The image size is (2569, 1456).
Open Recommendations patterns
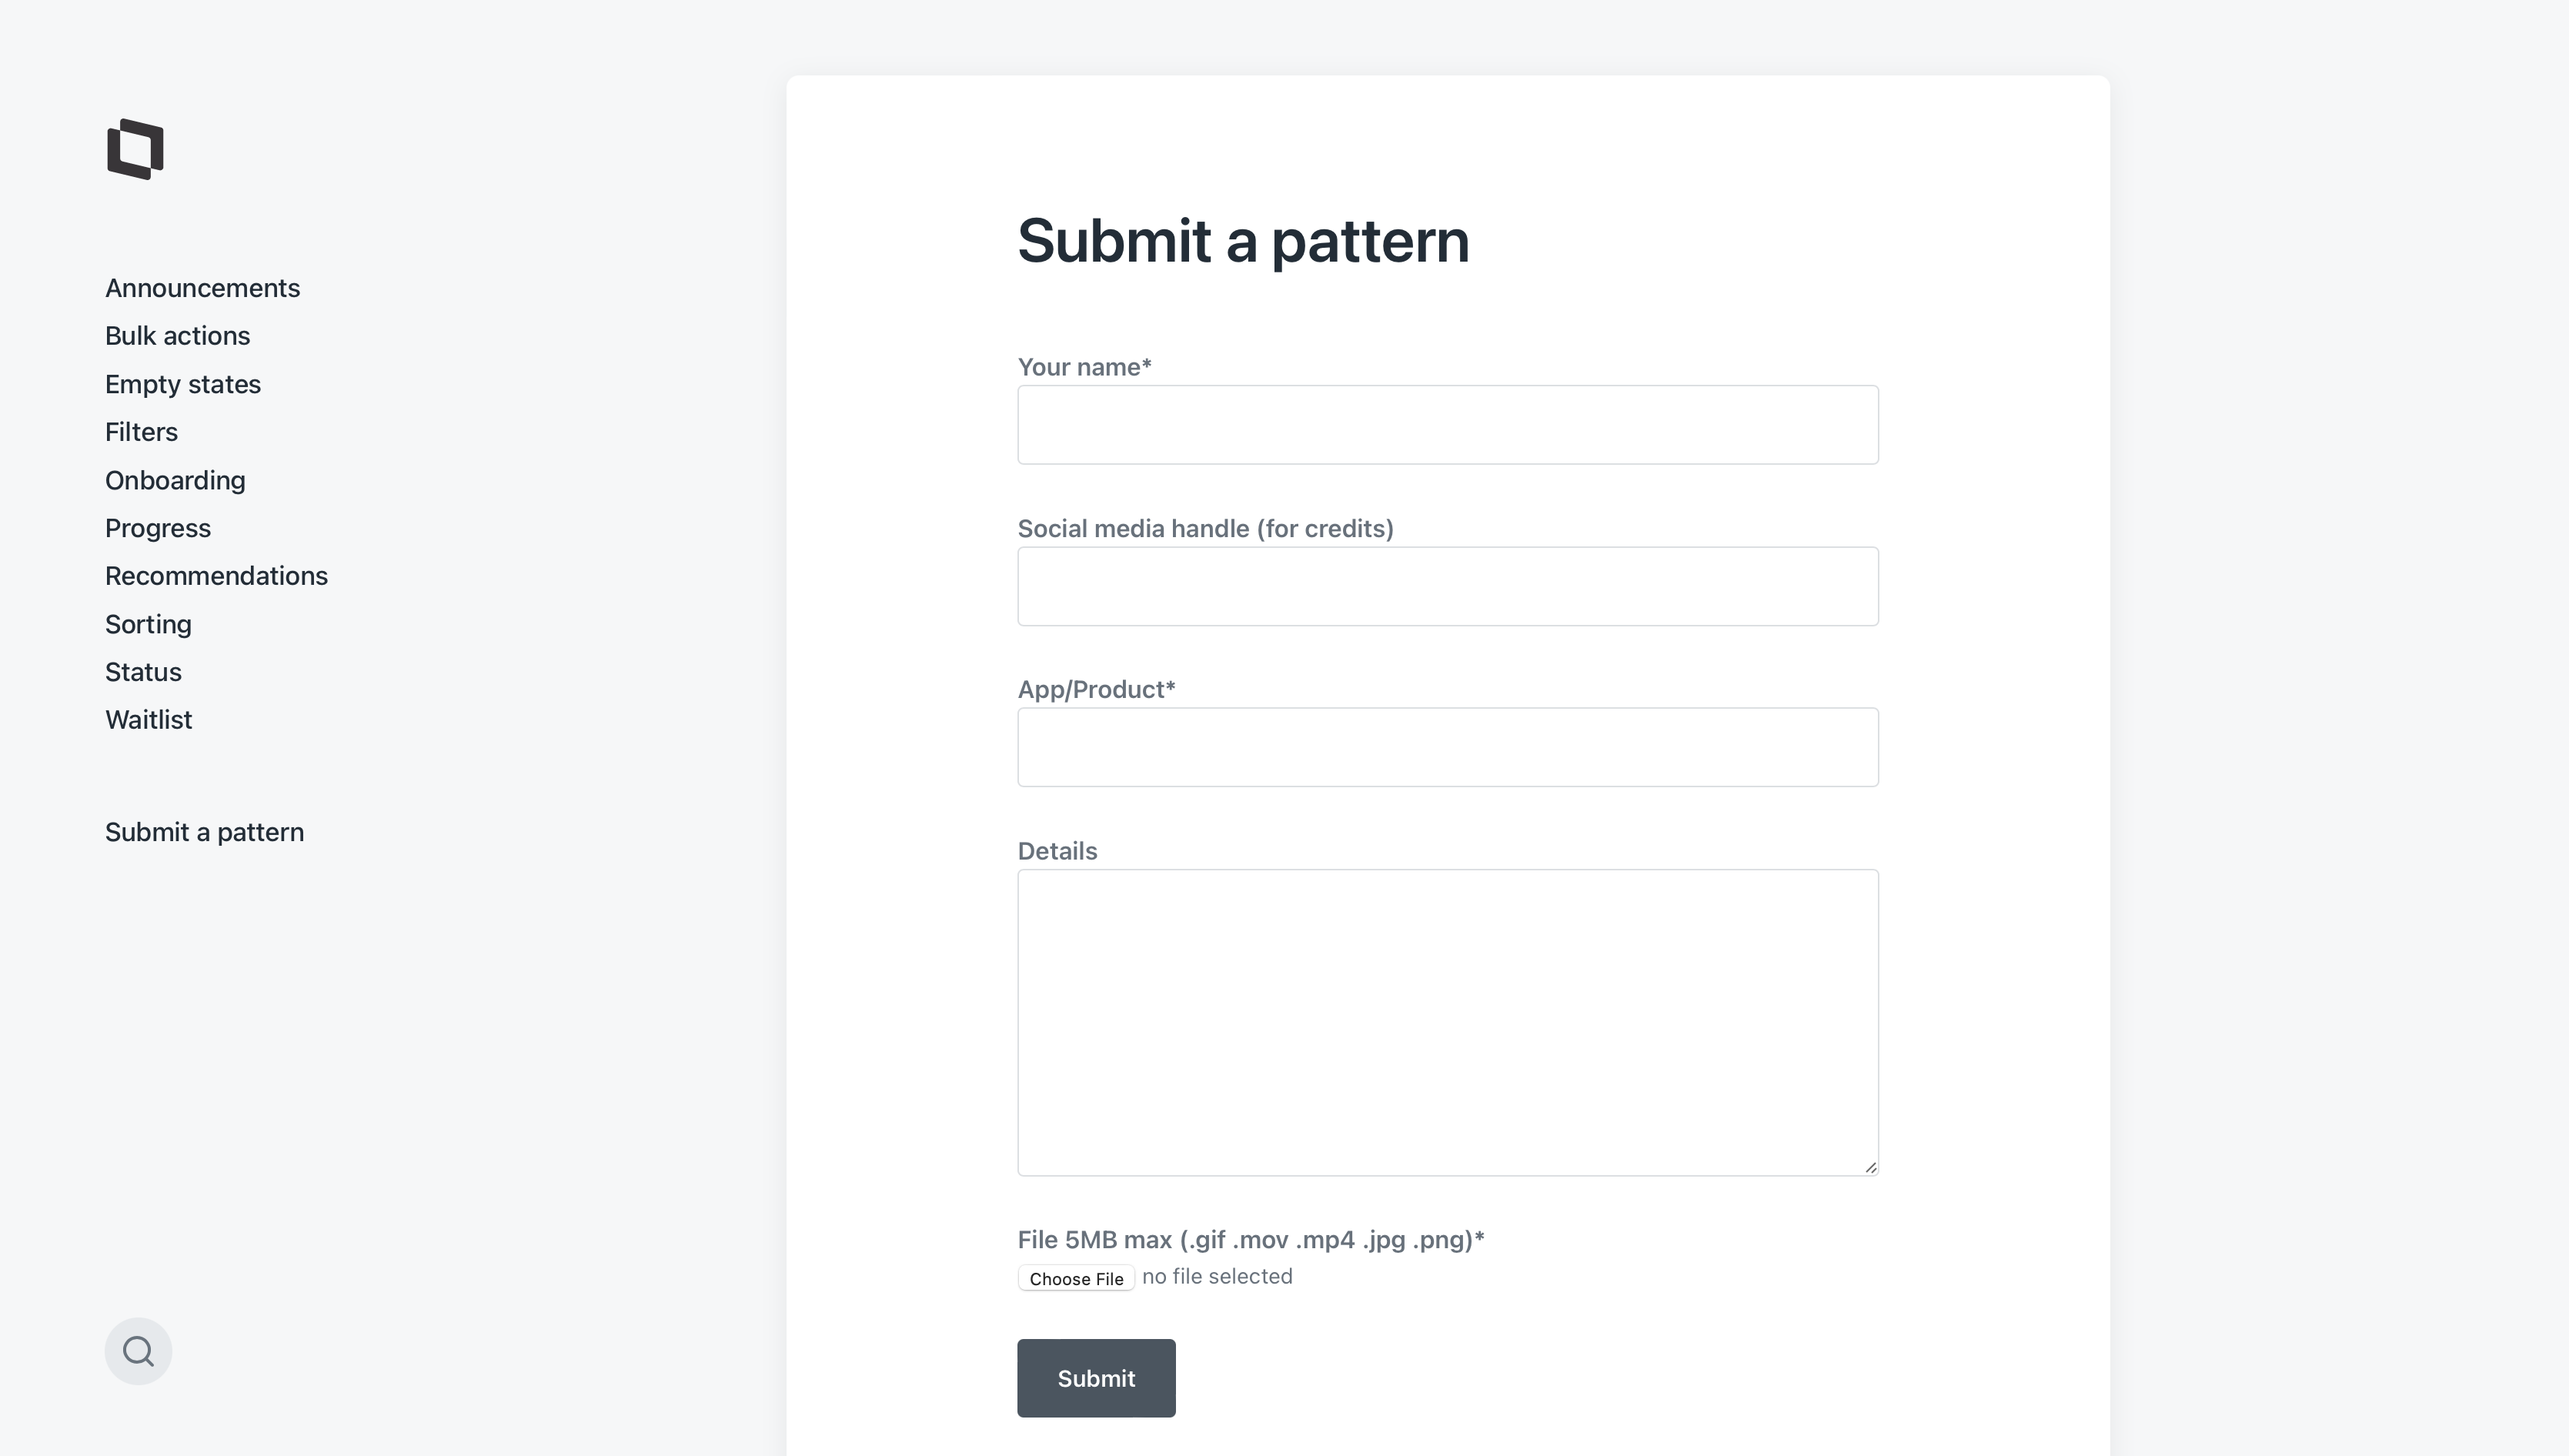coord(216,575)
